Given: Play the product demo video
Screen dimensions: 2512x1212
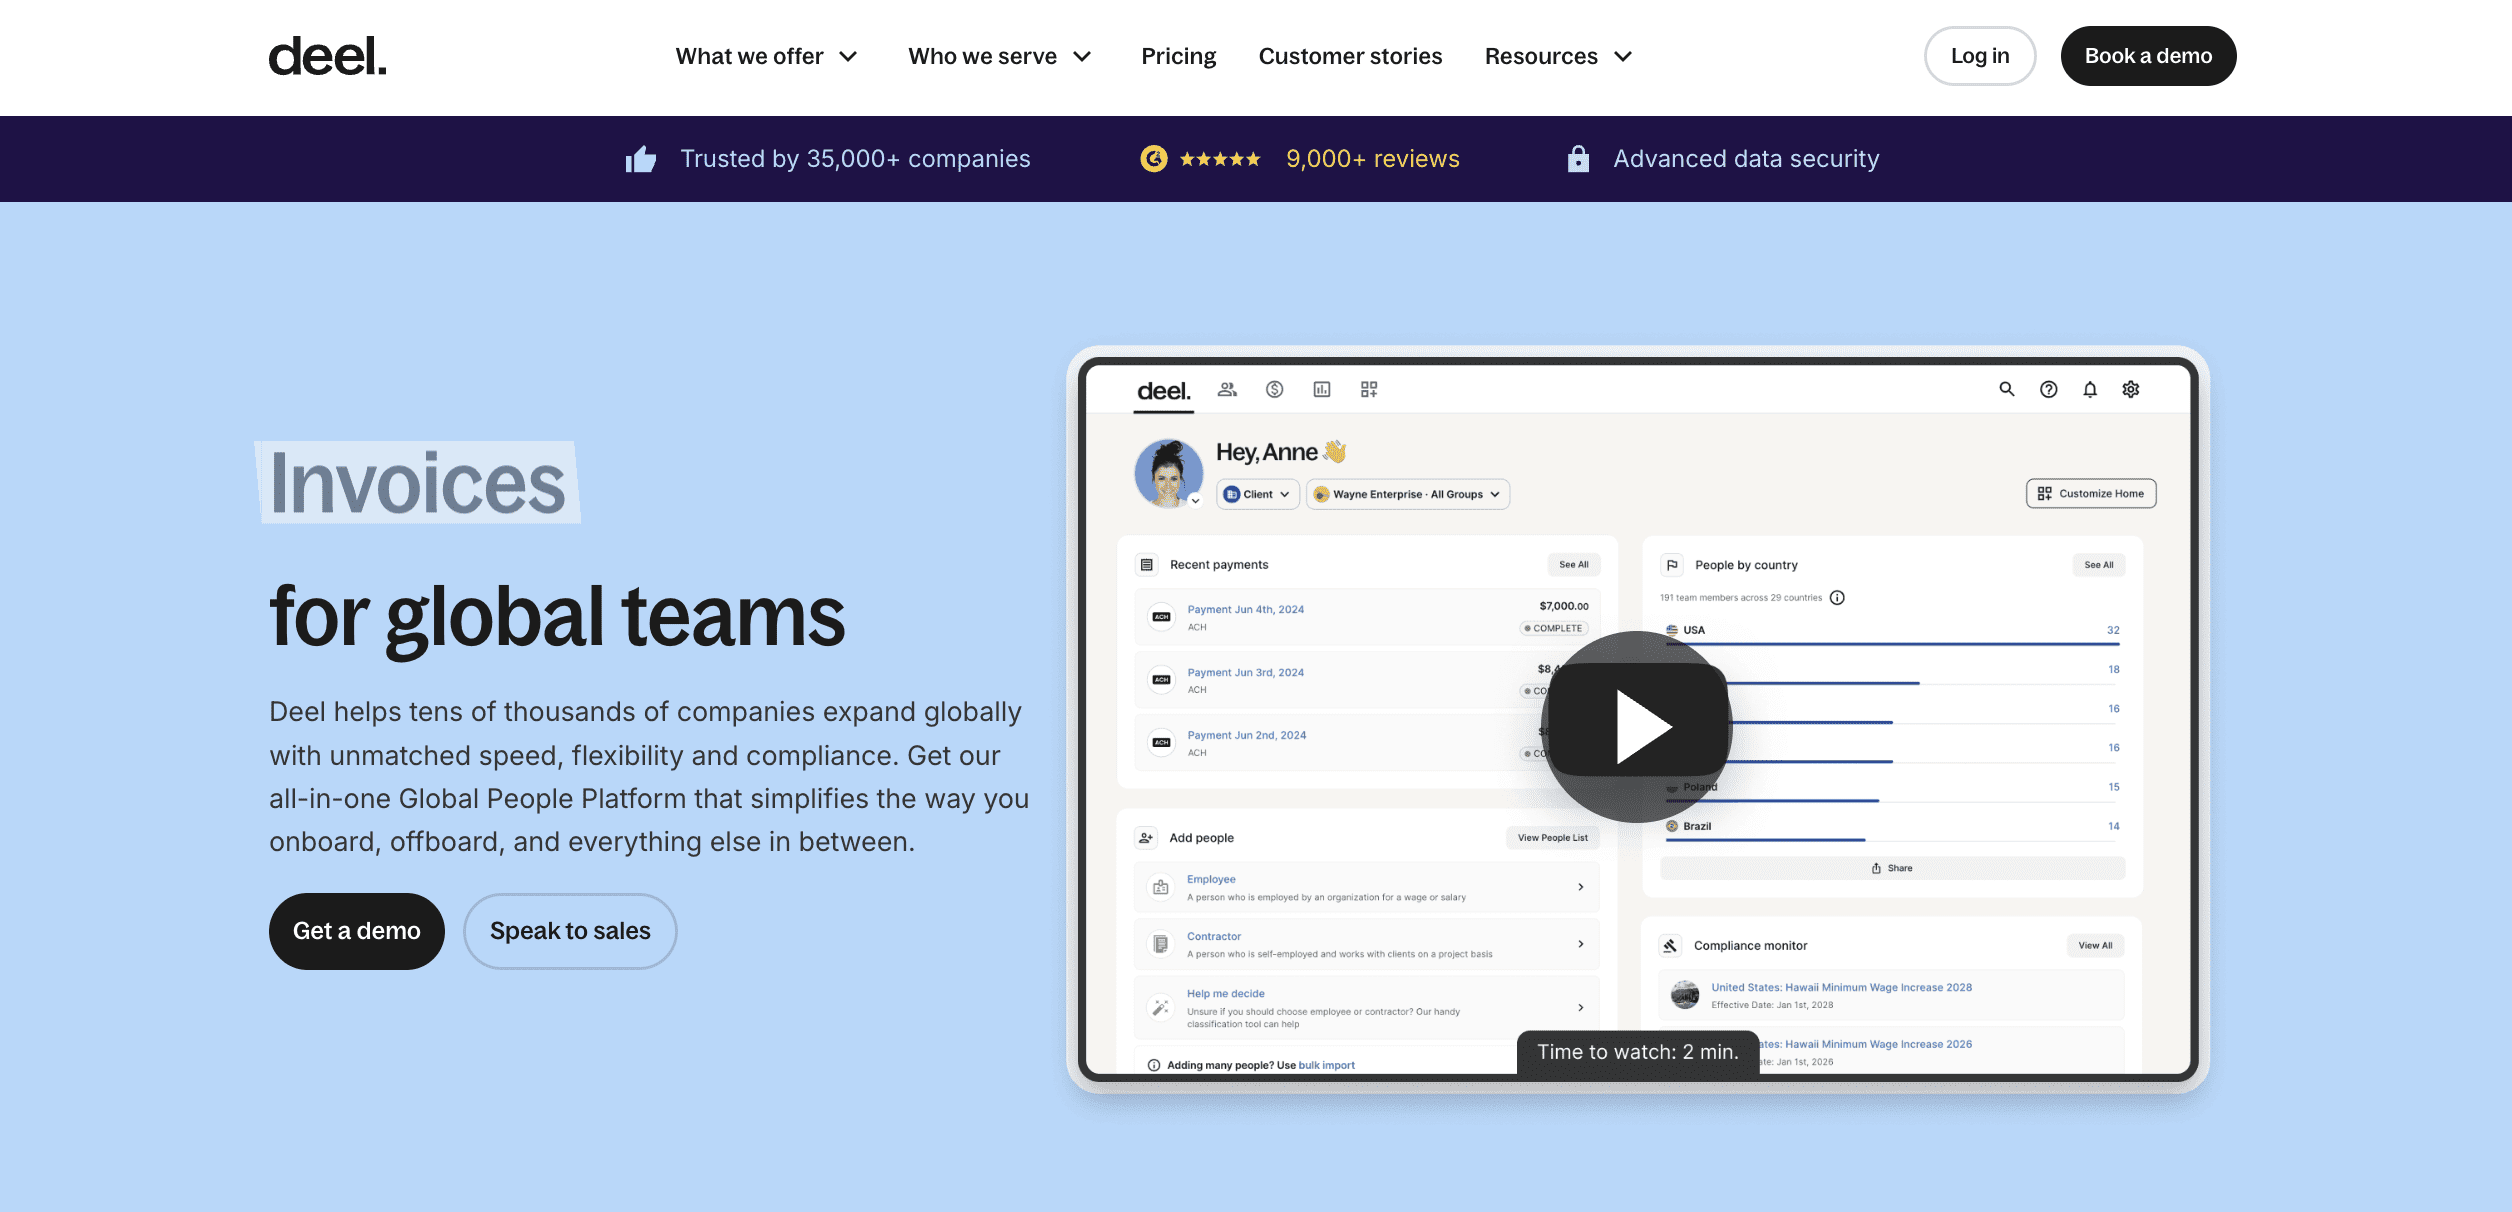Looking at the screenshot, I should (x=1638, y=727).
